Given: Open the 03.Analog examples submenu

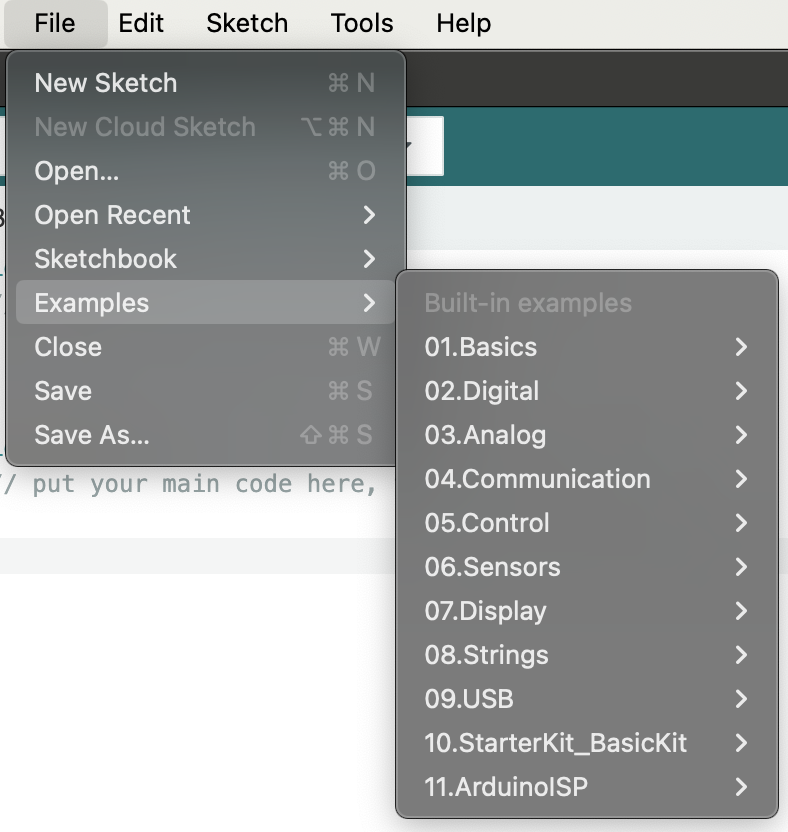Looking at the screenshot, I should tap(586, 435).
